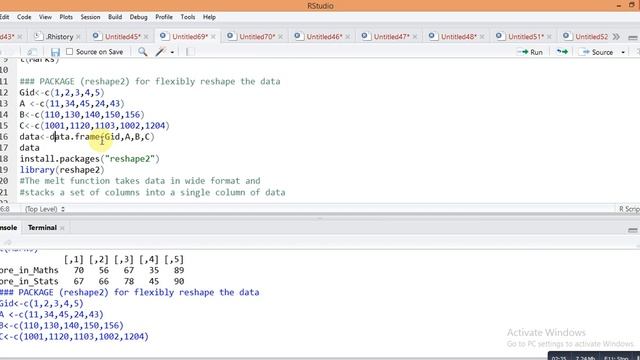
Task: Open the Source button dropdown arrow
Action: [x=623, y=52]
